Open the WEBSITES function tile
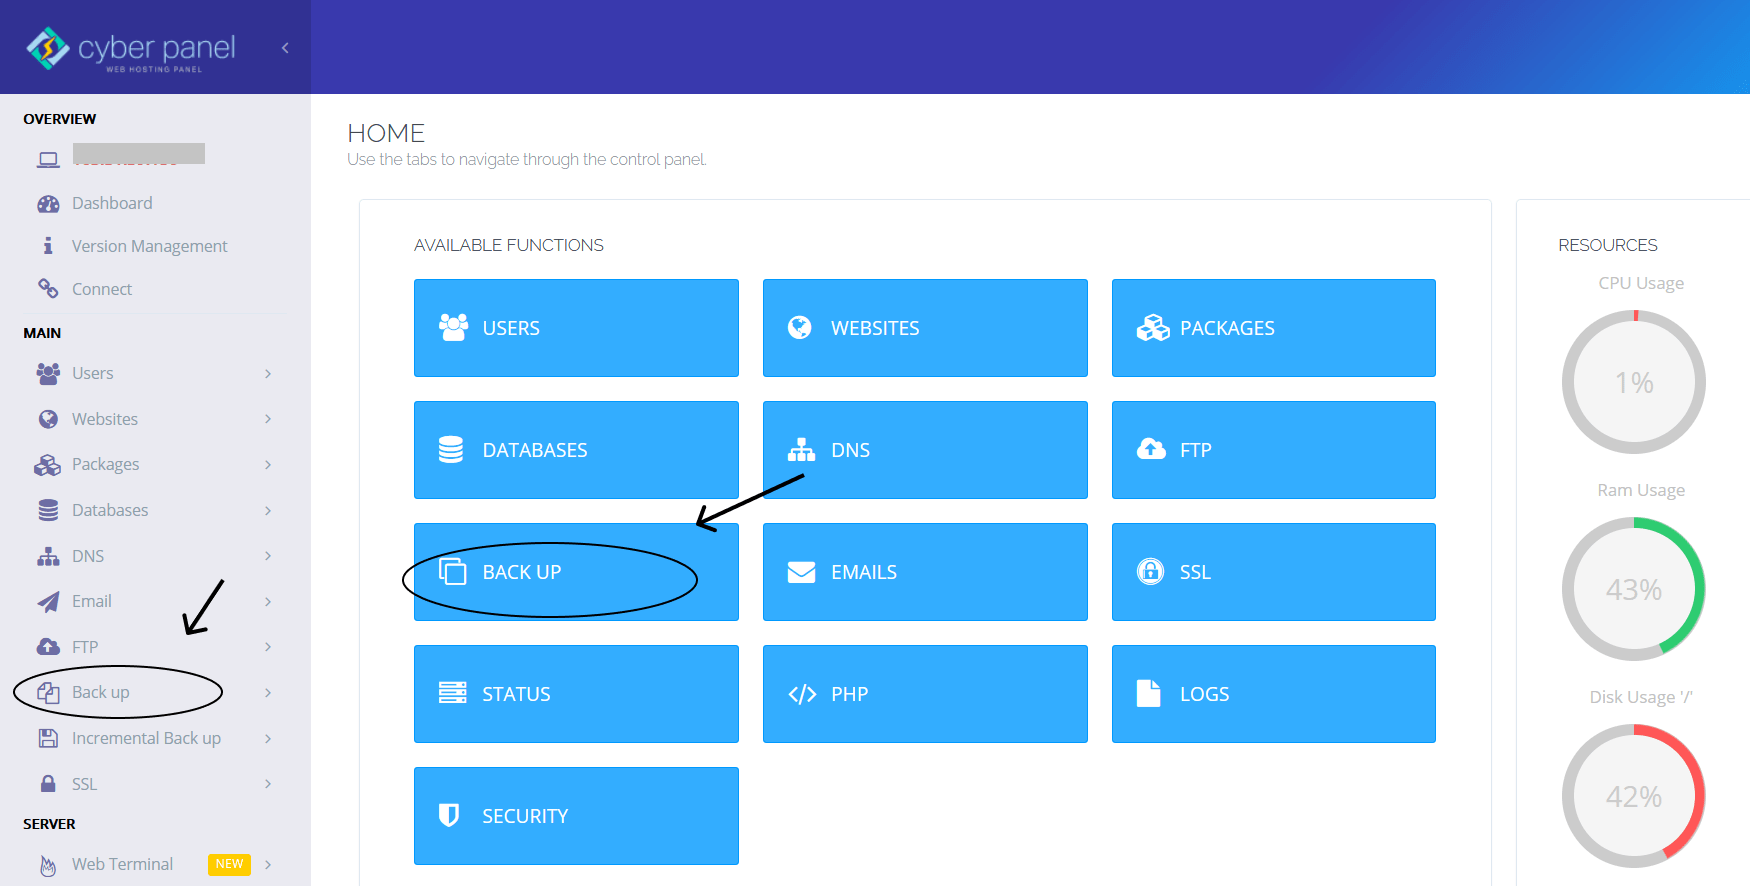This screenshot has width=1750, height=886. pyautogui.click(x=925, y=328)
